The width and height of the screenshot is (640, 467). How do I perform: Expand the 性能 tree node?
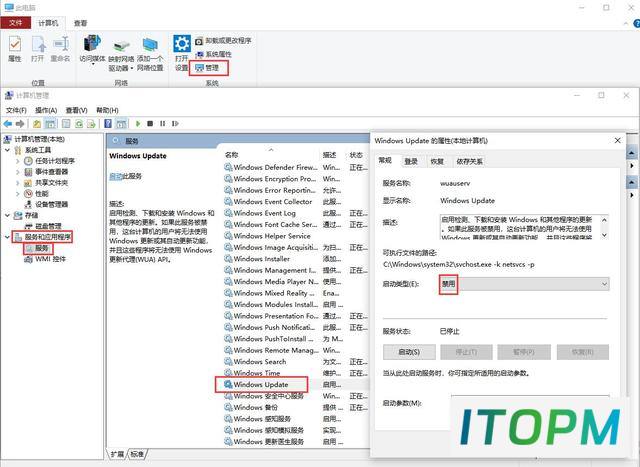18,194
